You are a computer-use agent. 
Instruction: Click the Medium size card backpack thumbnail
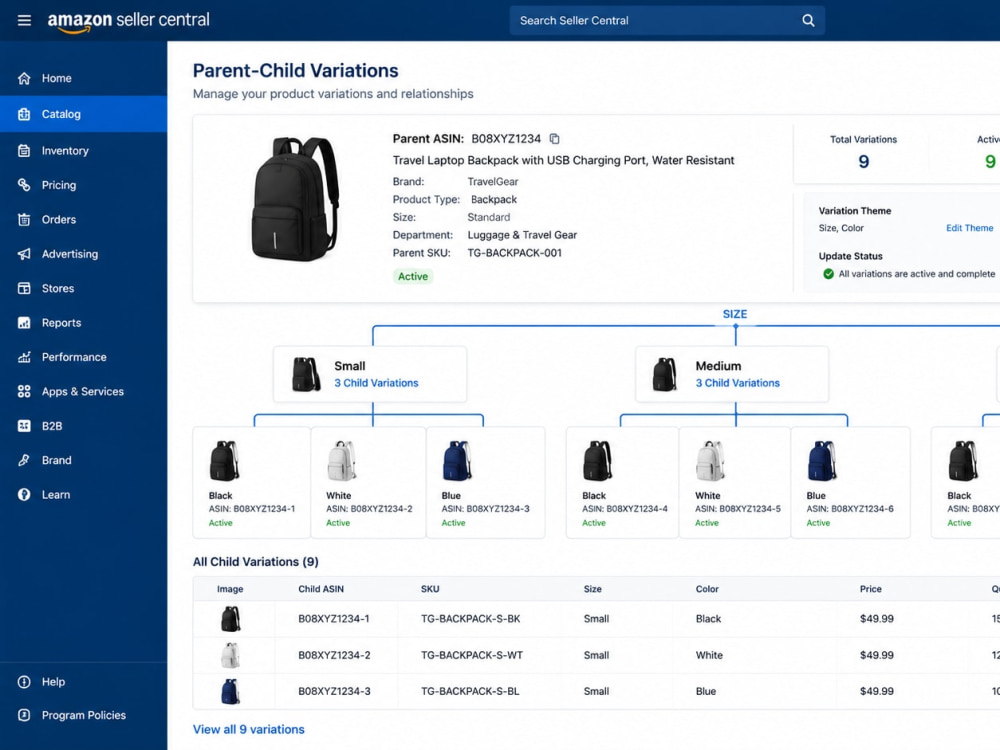(x=665, y=374)
